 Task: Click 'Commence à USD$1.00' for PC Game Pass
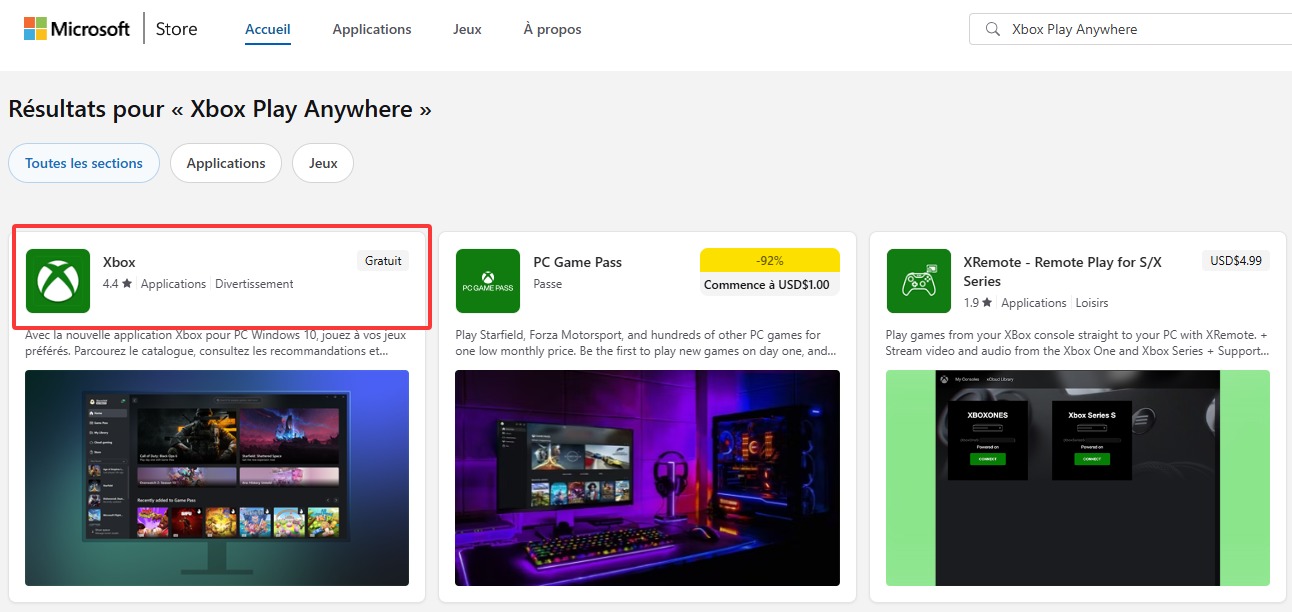(770, 284)
